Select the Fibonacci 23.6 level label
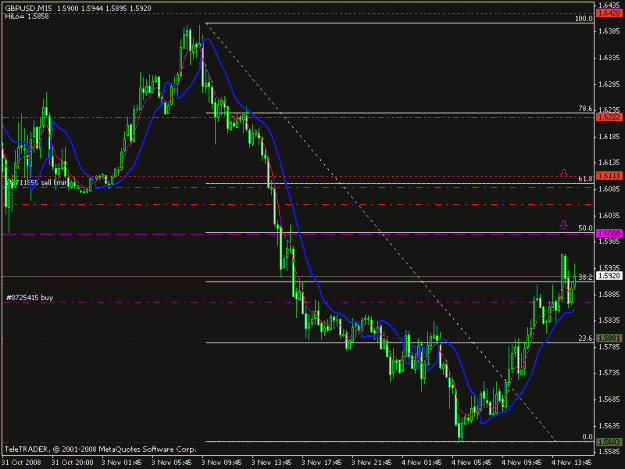The width and height of the screenshot is (625, 469). pyautogui.click(x=585, y=338)
